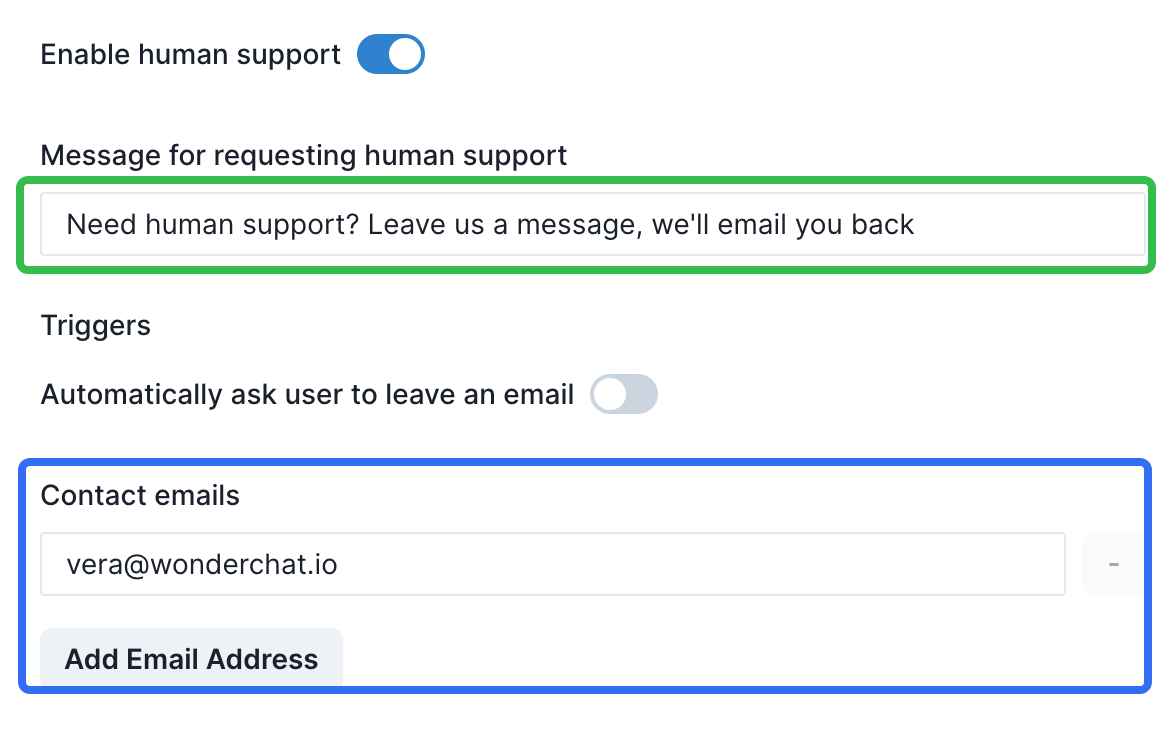Click the "Automatically ask user to leave an email" text
This screenshot has width=1172, height=740.
click(x=307, y=395)
